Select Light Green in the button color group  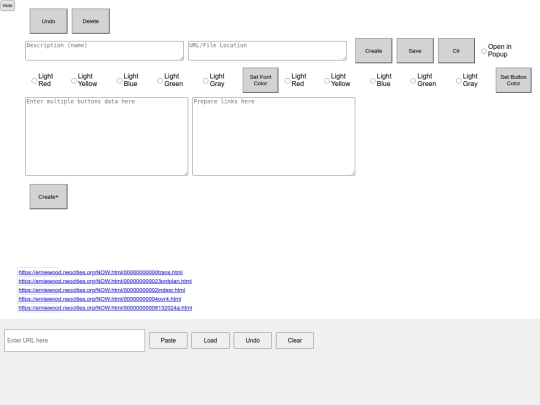(x=413, y=81)
